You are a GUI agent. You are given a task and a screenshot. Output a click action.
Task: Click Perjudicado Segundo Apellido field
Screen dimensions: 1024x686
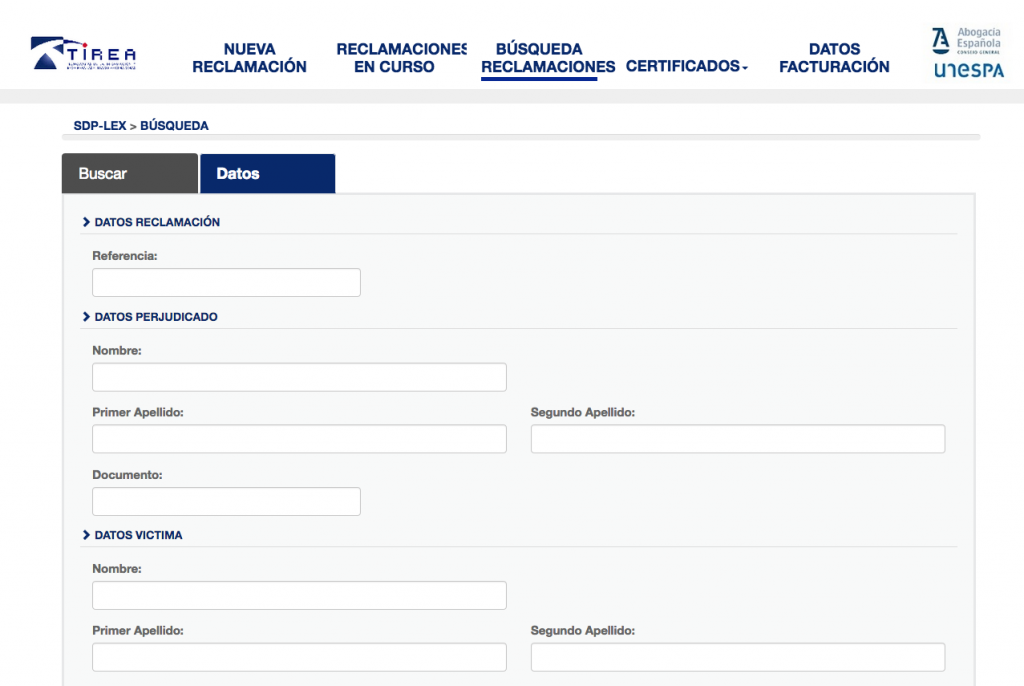point(738,439)
